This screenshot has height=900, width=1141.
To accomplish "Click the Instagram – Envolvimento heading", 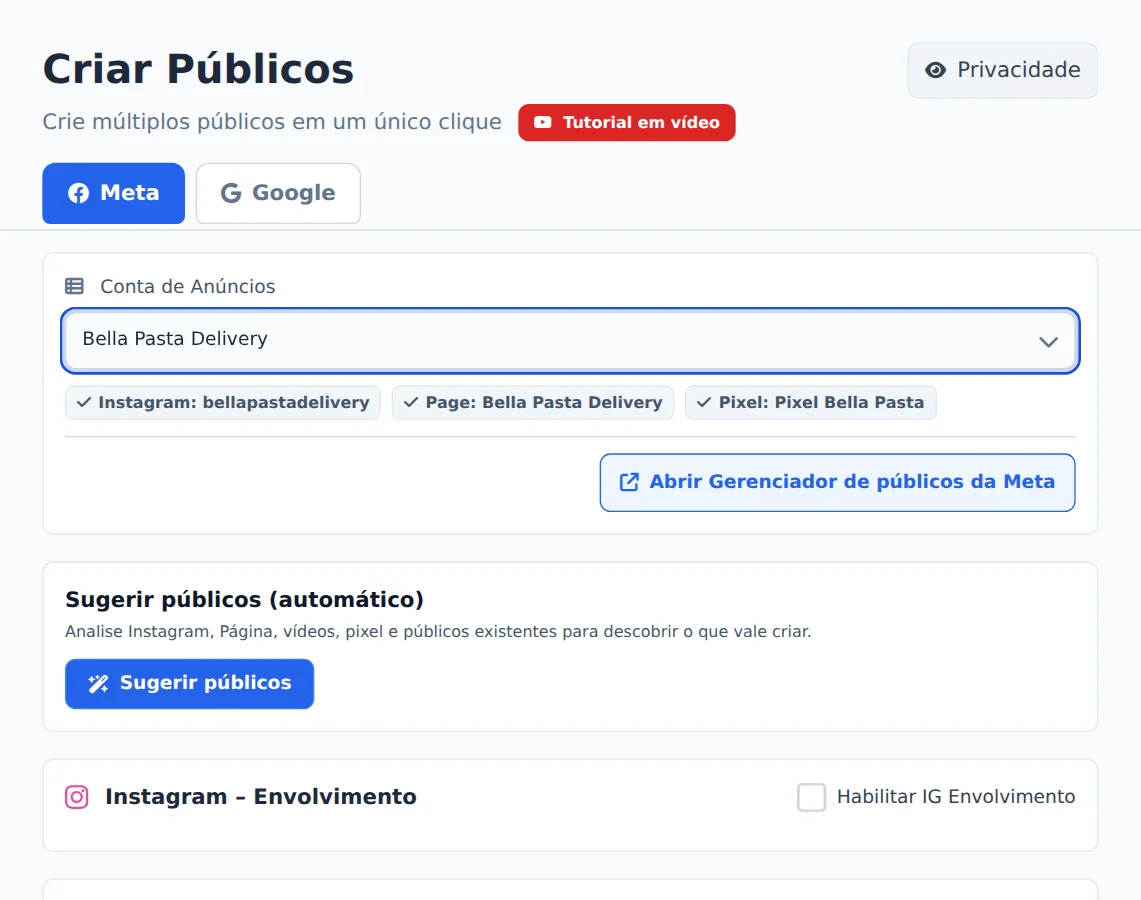I will [261, 797].
